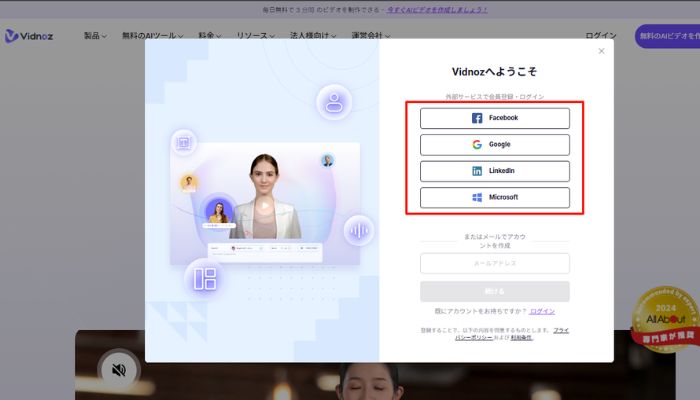Image resolution: width=700 pixels, height=400 pixels.
Task: Click the user avatar bubble icon
Action: [334, 102]
